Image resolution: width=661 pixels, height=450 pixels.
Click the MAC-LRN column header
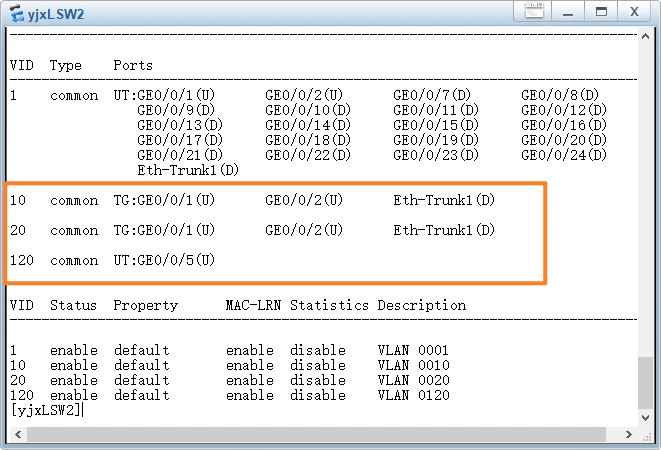[x=253, y=305]
